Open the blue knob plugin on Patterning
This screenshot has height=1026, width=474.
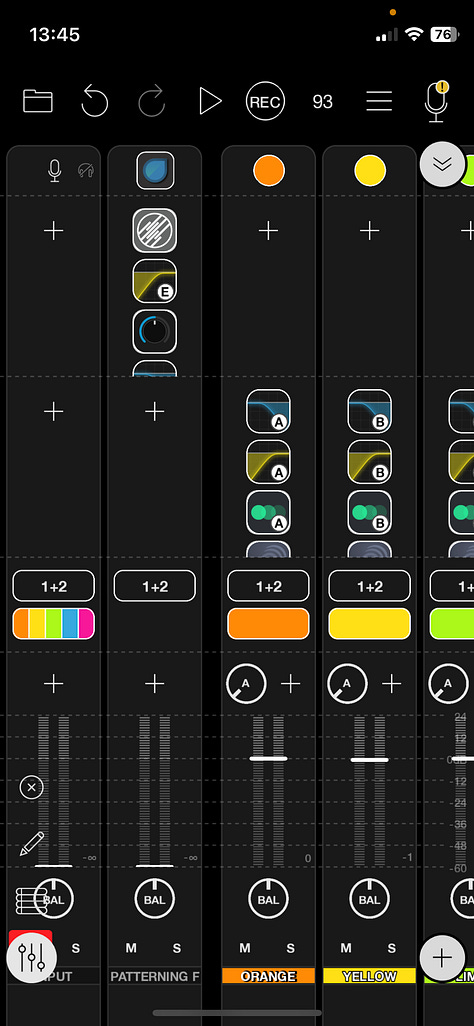155,331
